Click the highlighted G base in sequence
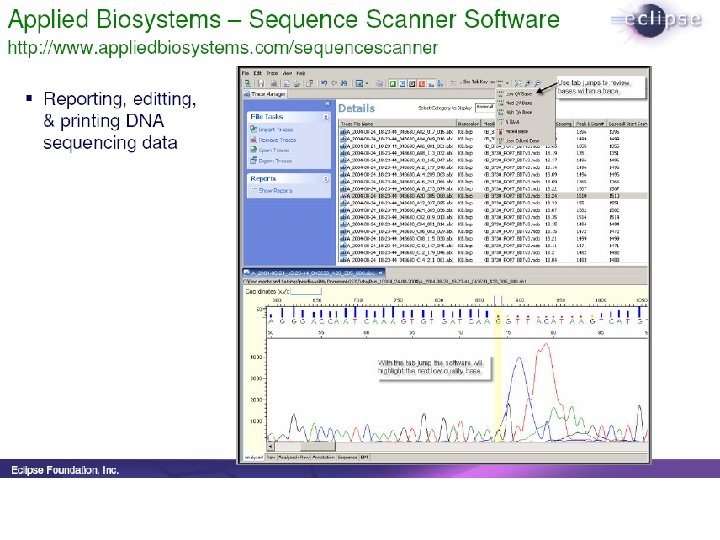Screen dimensions: 720x540 (498, 321)
